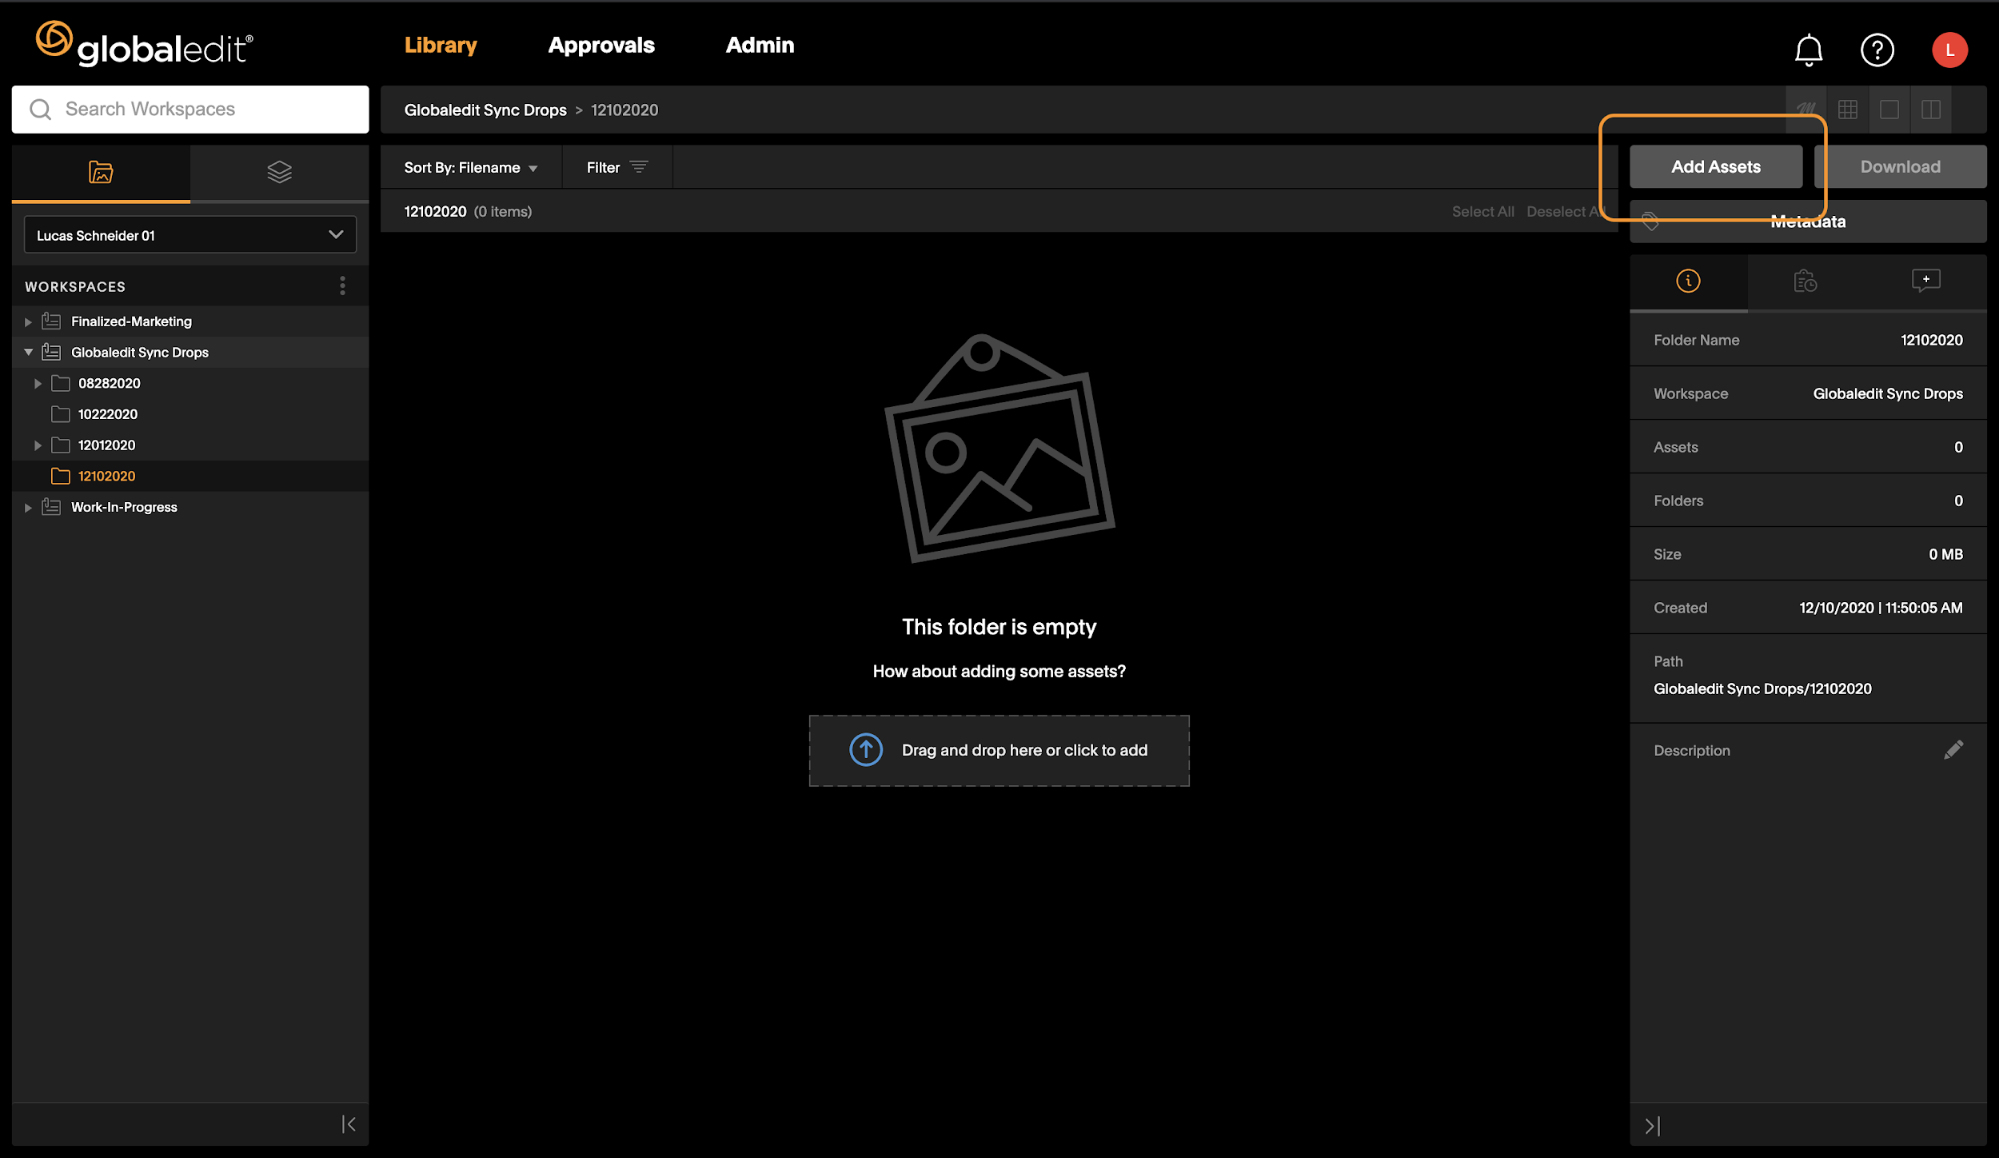Collapse the Globaledit Sync Drops workspace
Image resolution: width=1999 pixels, height=1158 pixels.
(x=28, y=352)
